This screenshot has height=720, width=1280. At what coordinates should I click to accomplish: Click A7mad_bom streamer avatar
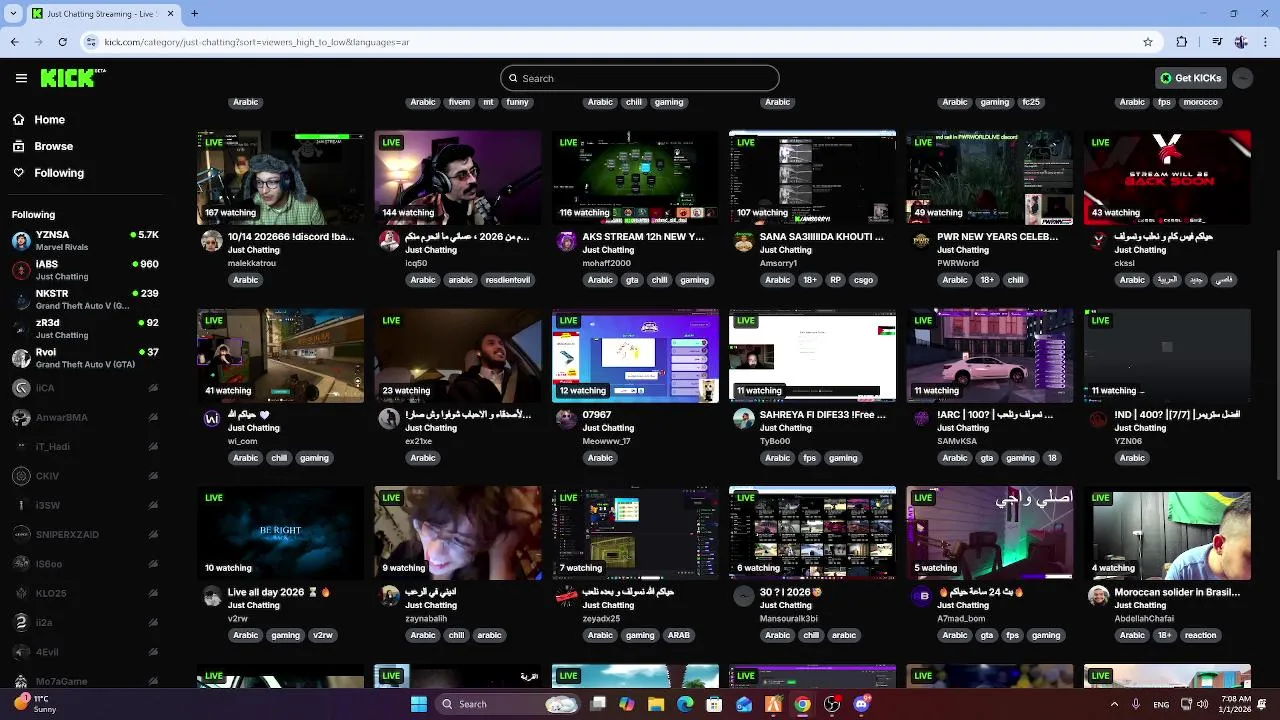coord(921,595)
